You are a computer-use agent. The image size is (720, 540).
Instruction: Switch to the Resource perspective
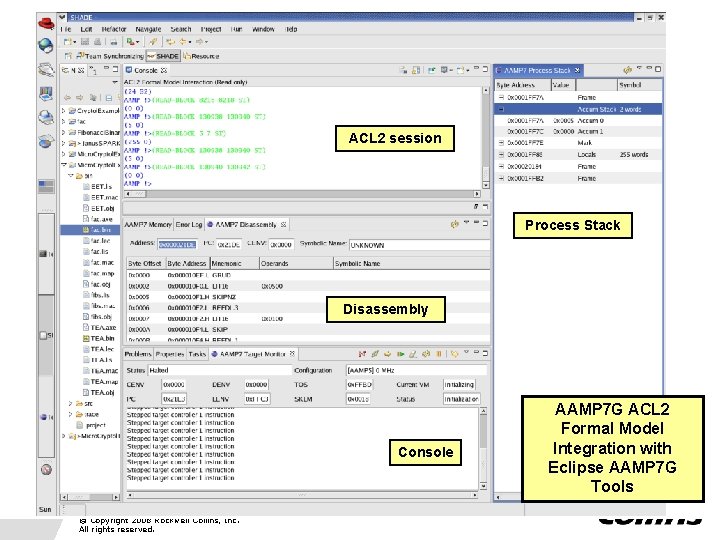[x=202, y=56]
